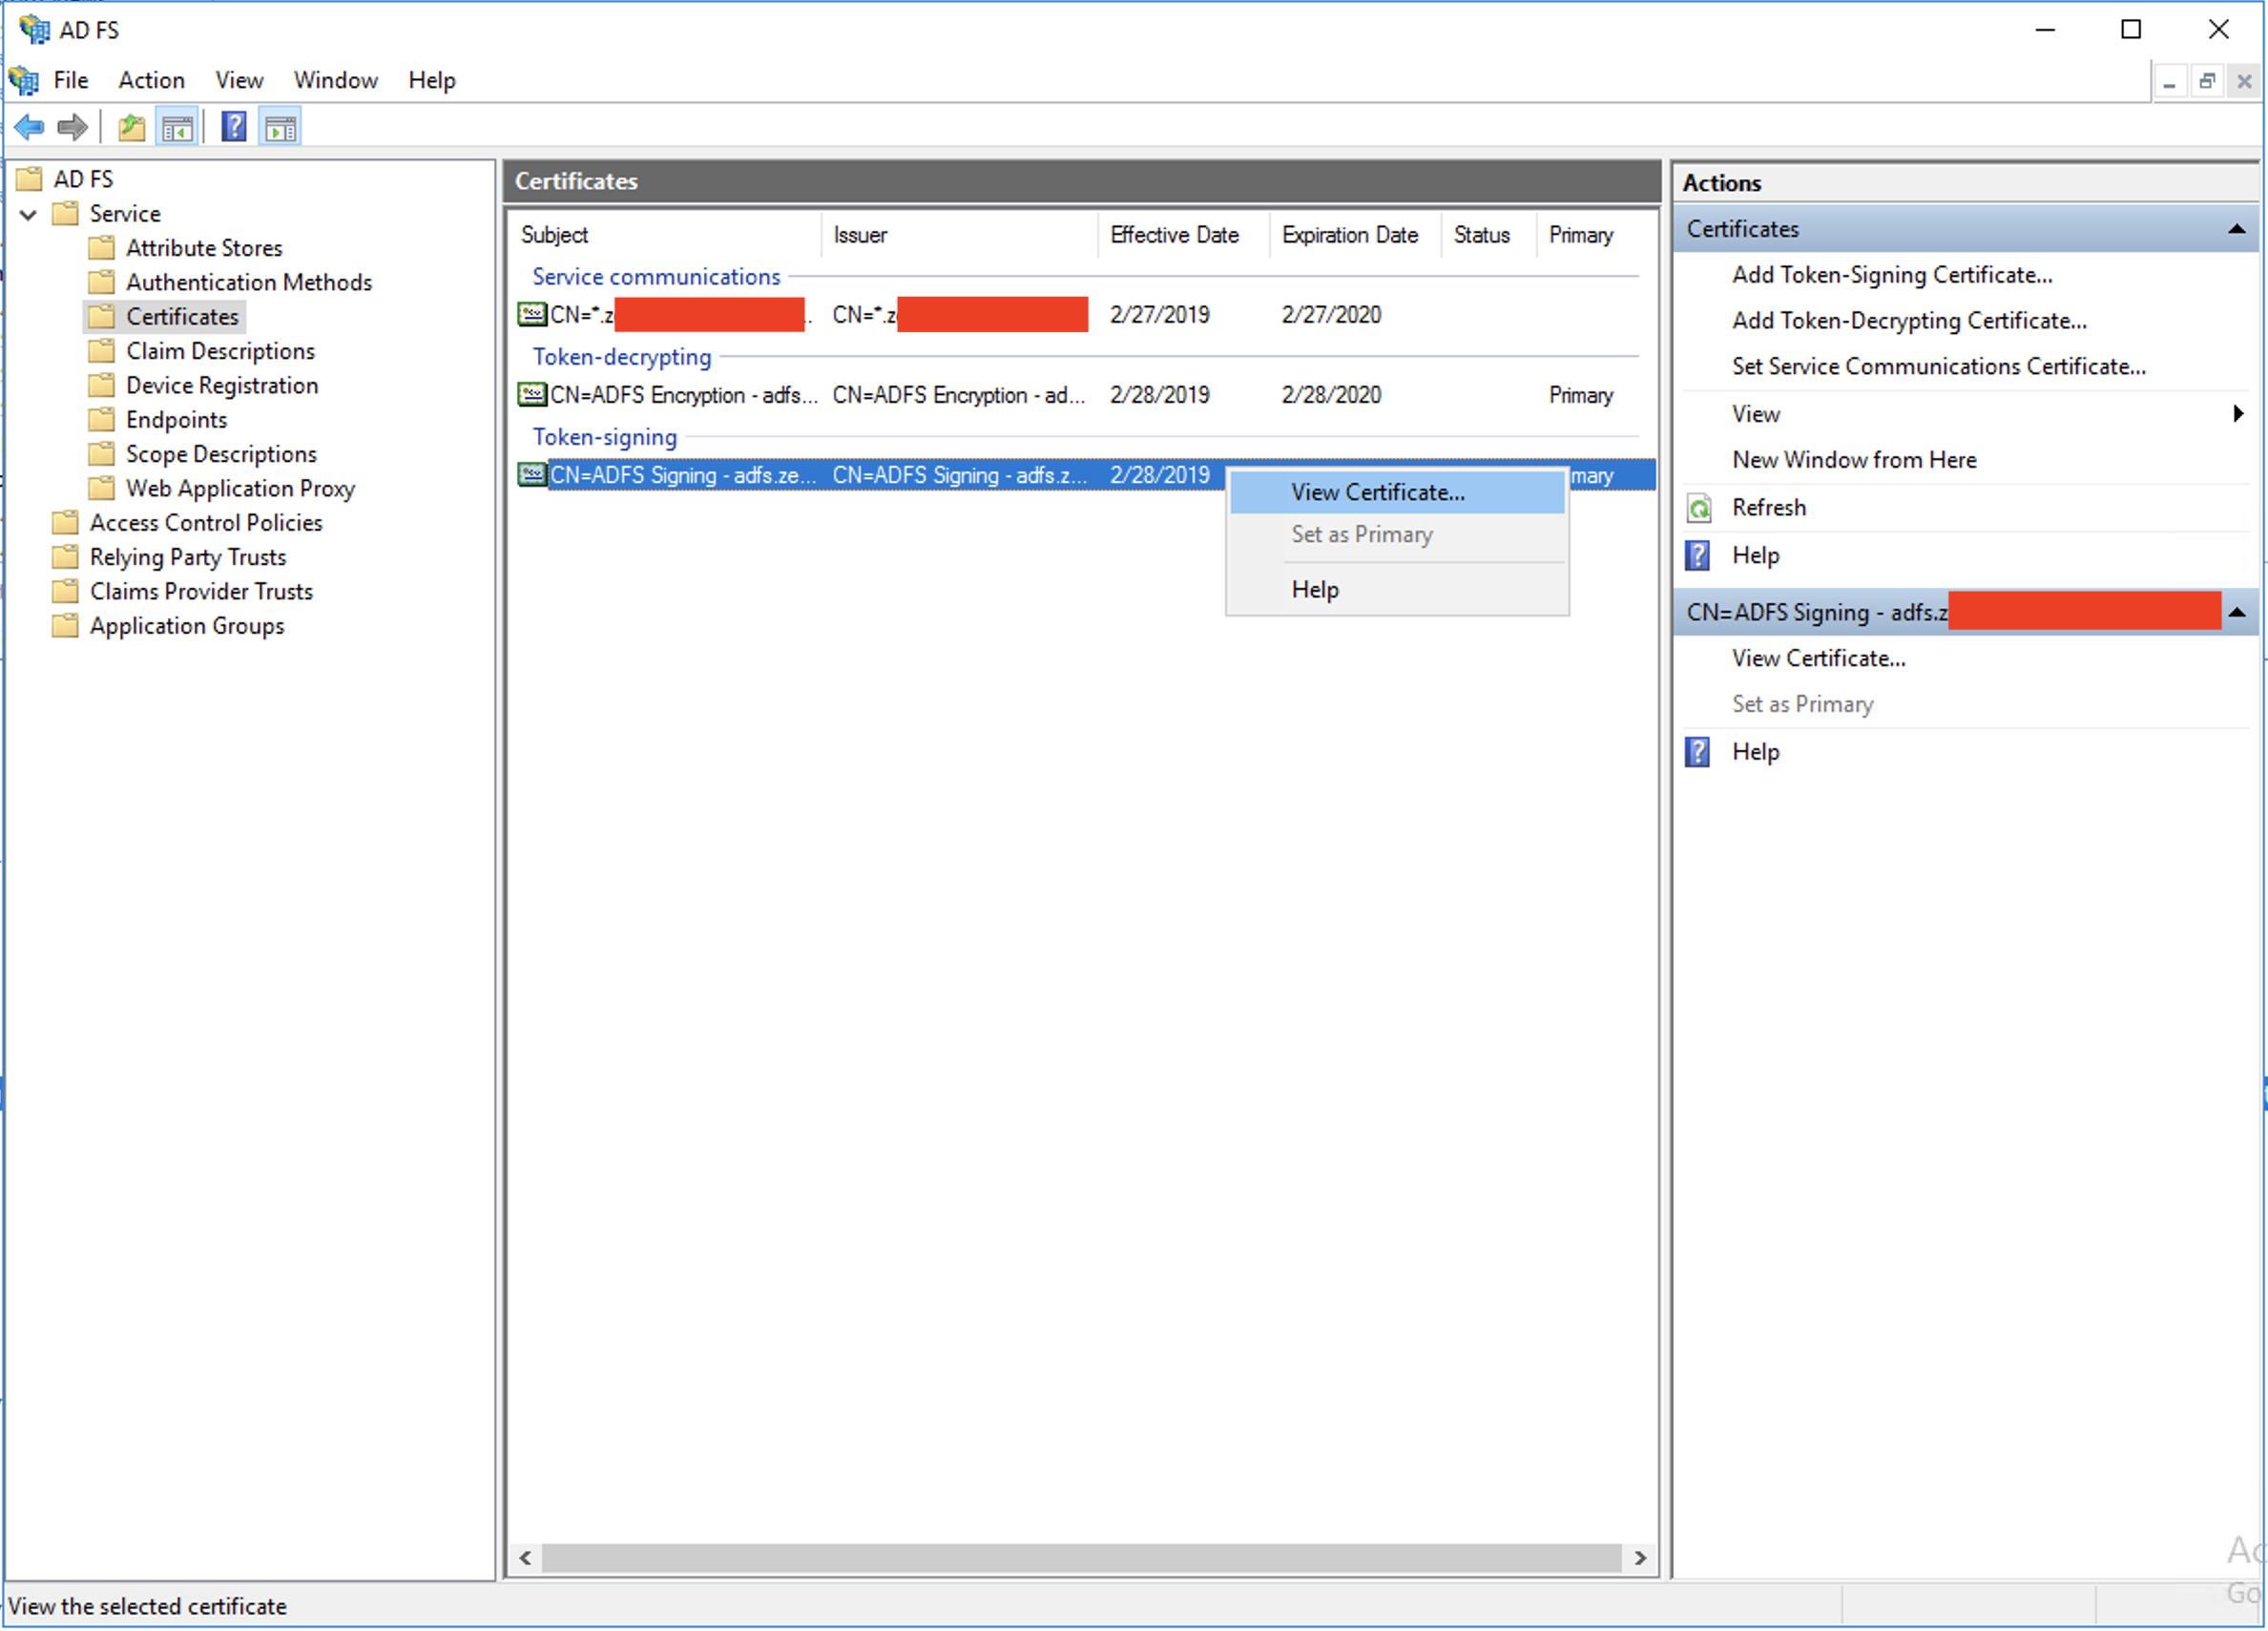
Task: Click Set Service Communications Certificate action
Action: coord(1938,367)
